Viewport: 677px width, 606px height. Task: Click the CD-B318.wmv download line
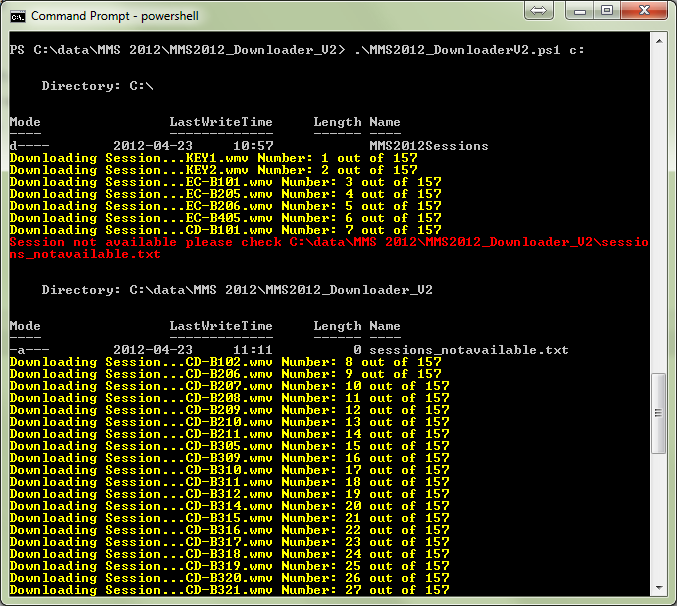230,554
